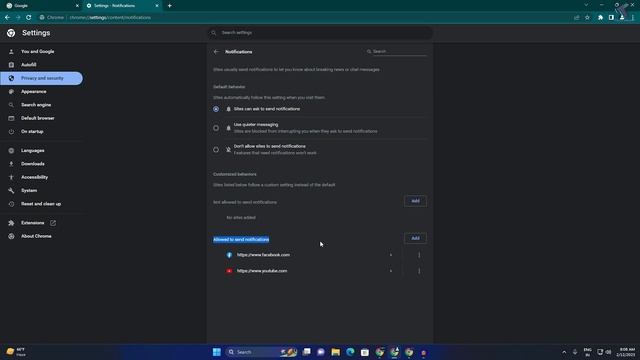This screenshot has height=360, width=640.
Task: Add site to Not allowed list
Action: (415, 201)
